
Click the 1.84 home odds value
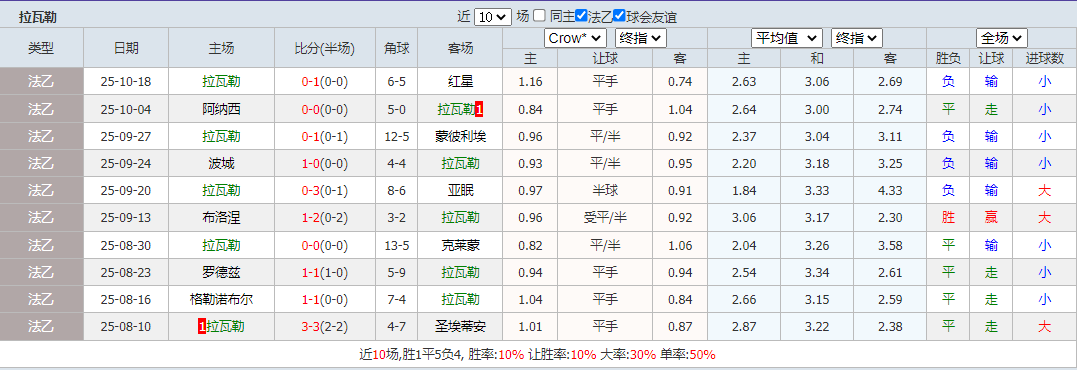pyautogui.click(x=744, y=191)
